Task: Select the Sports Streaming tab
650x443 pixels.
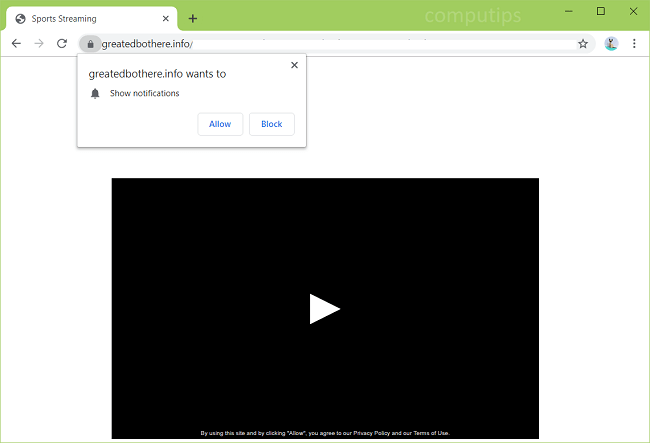Action: [80, 18]
